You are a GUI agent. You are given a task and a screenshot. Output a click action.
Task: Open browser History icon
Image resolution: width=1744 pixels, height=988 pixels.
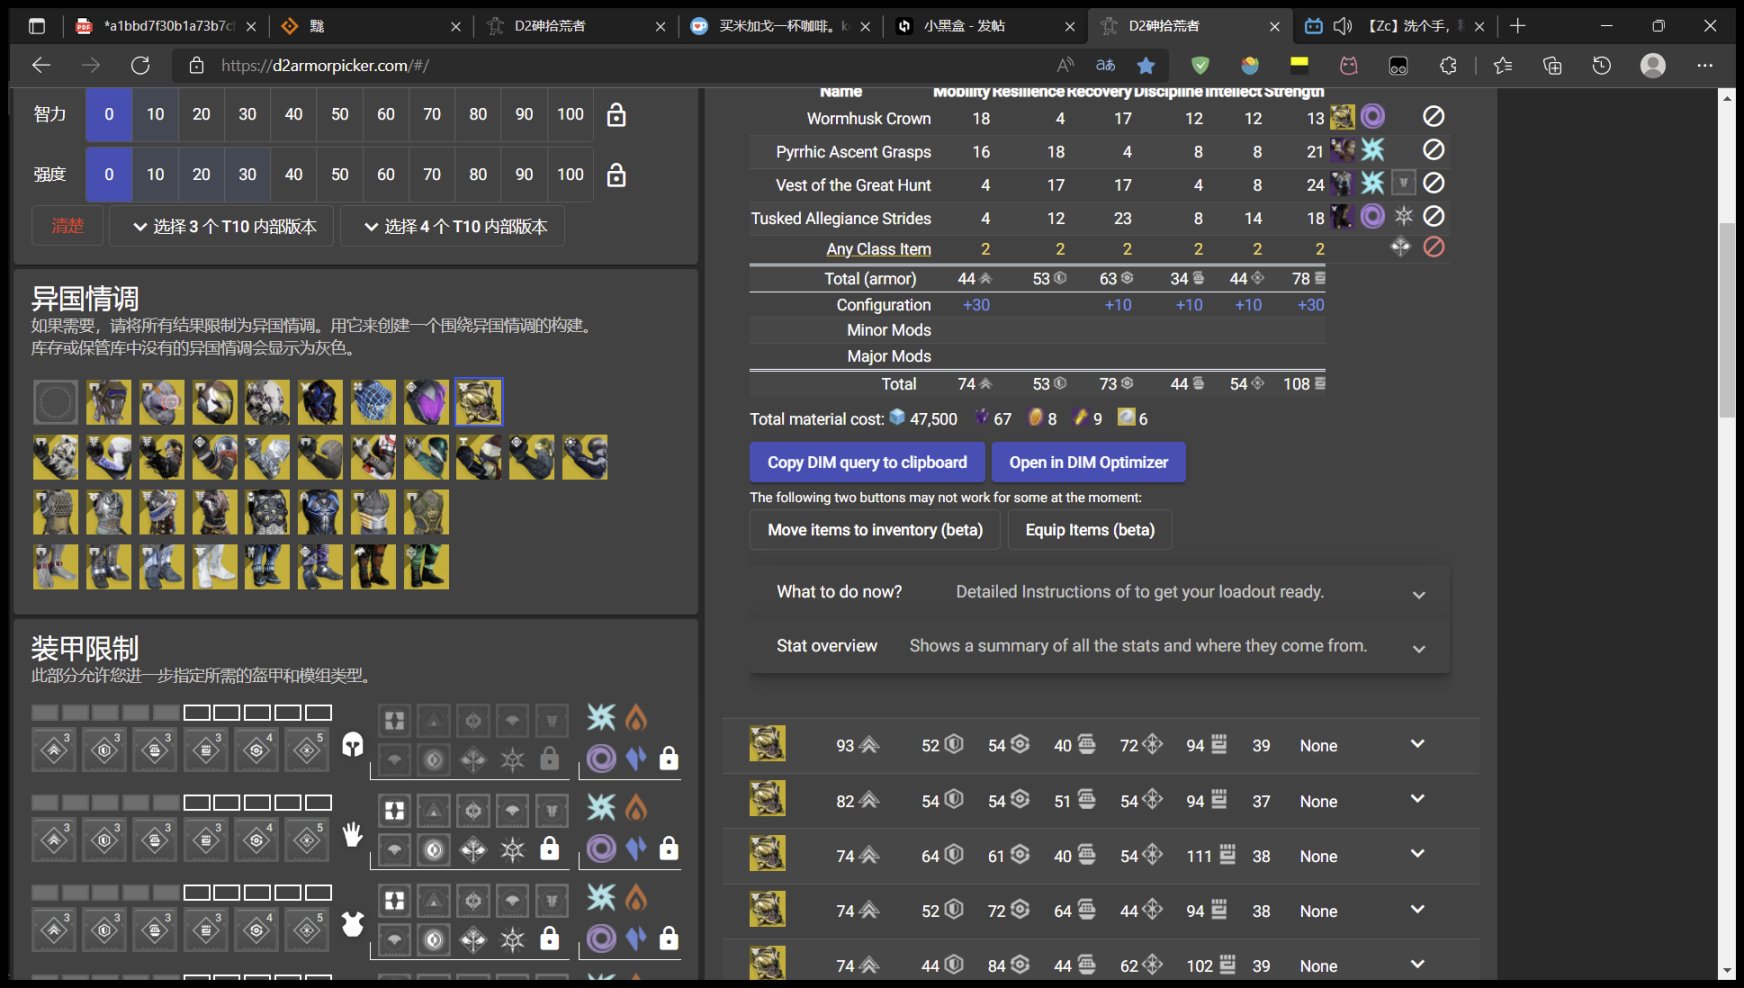click(x=1601, y=65)
